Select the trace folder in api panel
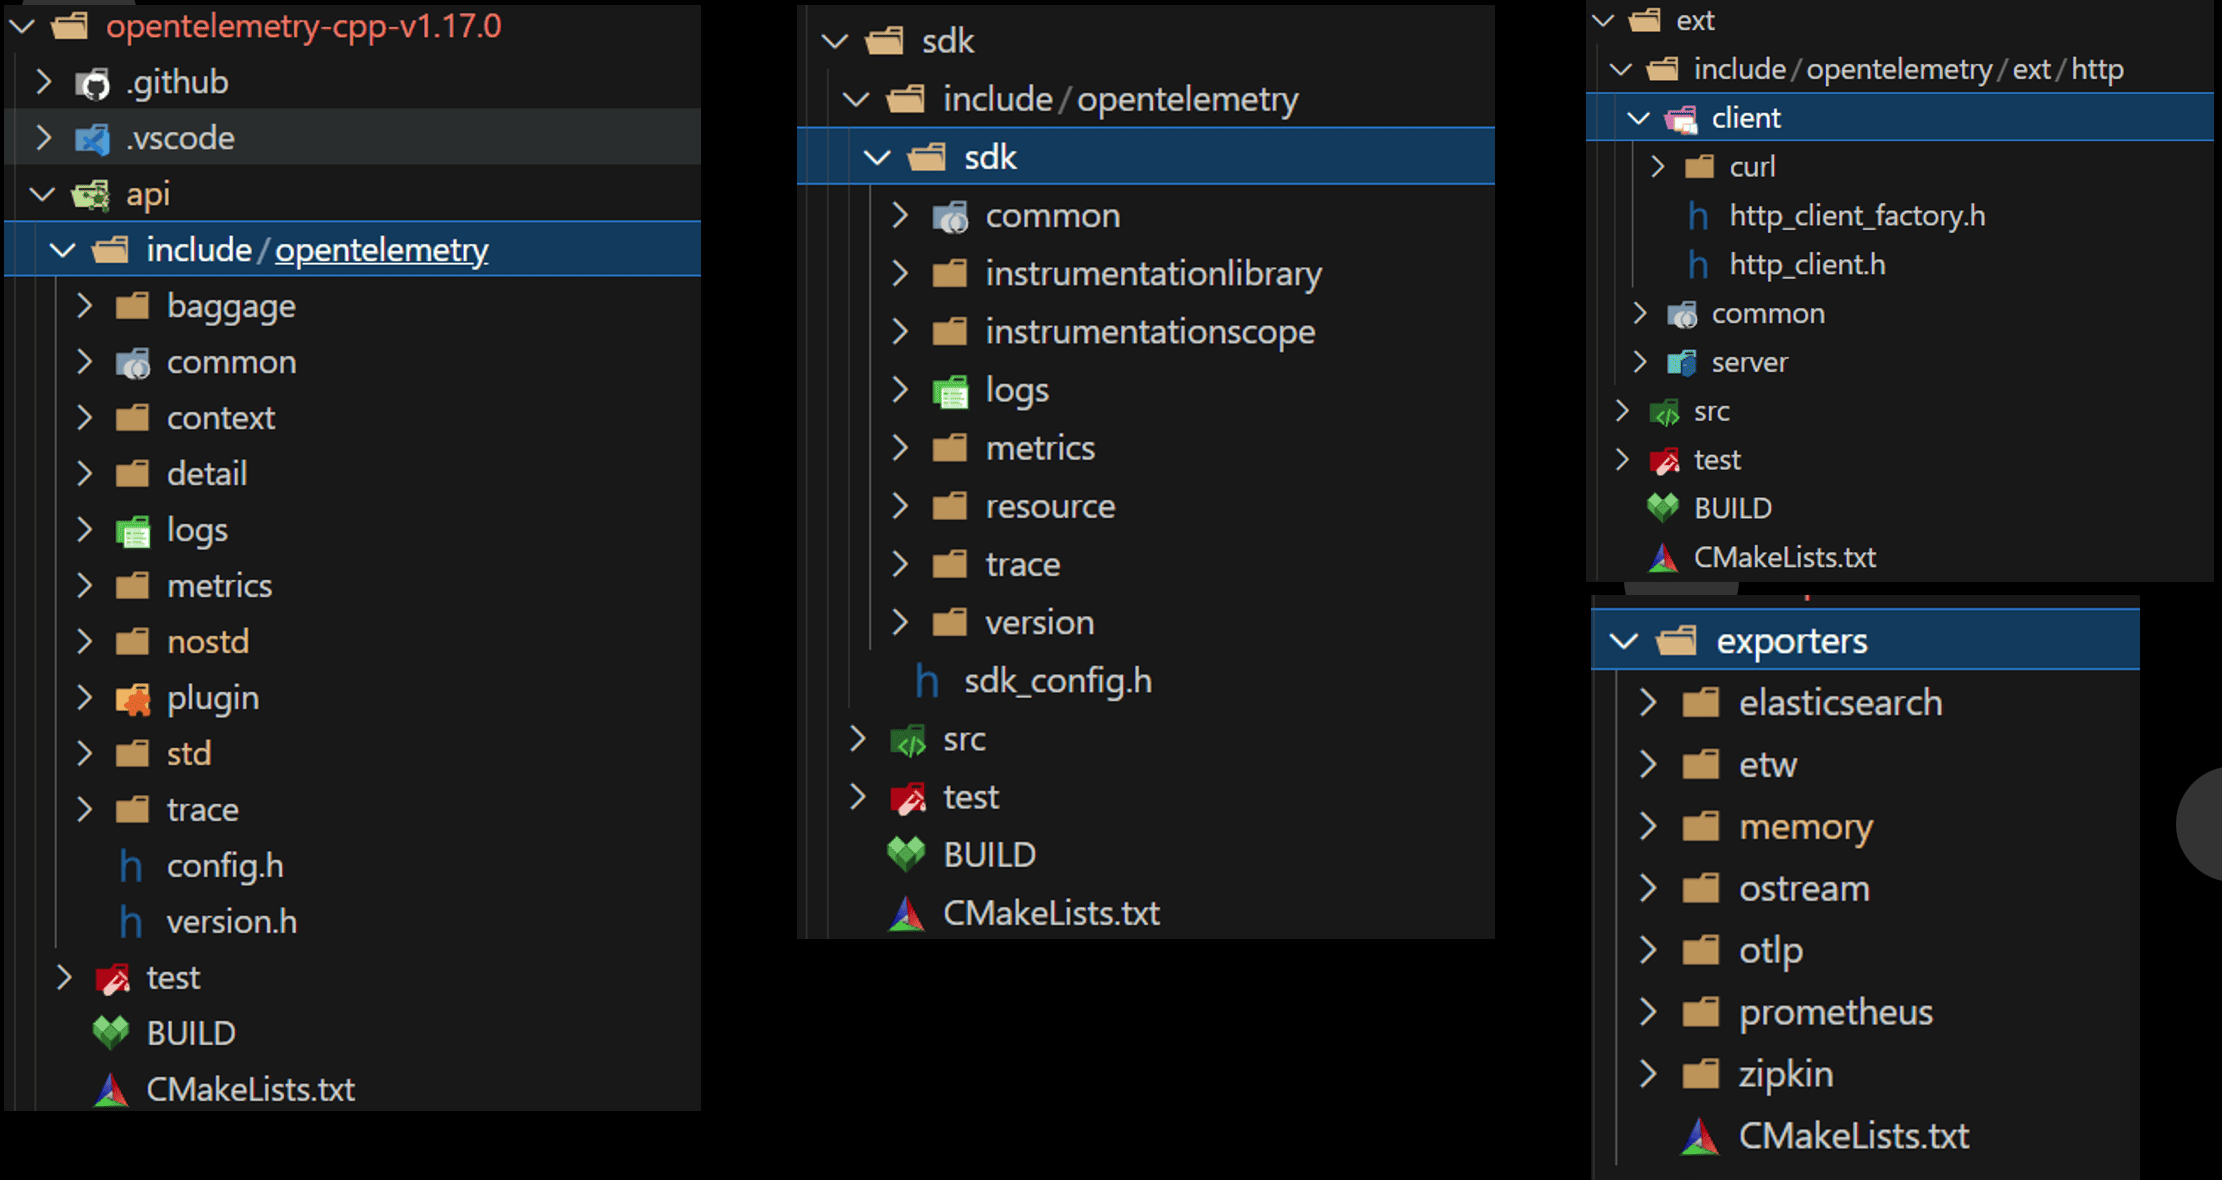Viewport: 2222px width, 1180px height. pyautogui.click(x=354, y=810)
